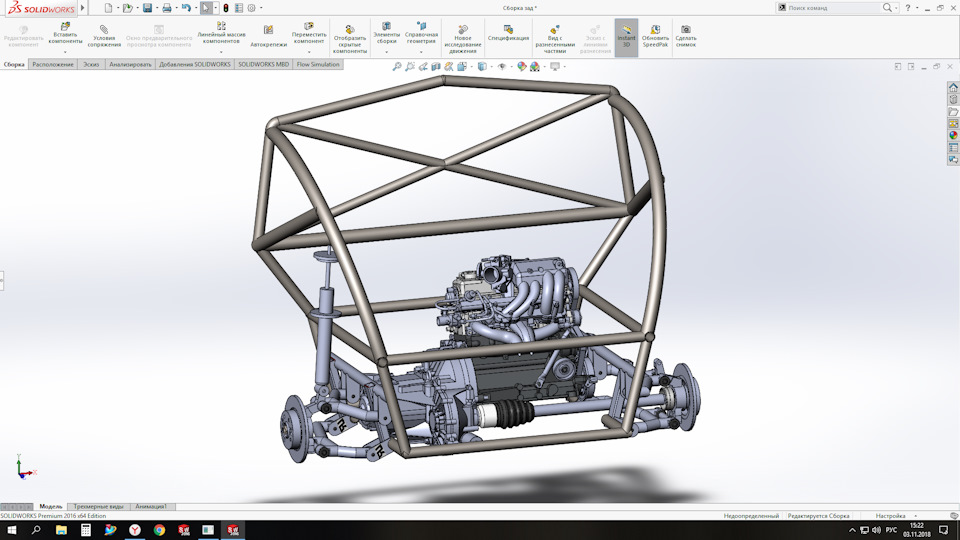Click Вид с разнесенными частями (Exploded View)
The width and height of the screenshot is (960, 540).
pos(554,27)
